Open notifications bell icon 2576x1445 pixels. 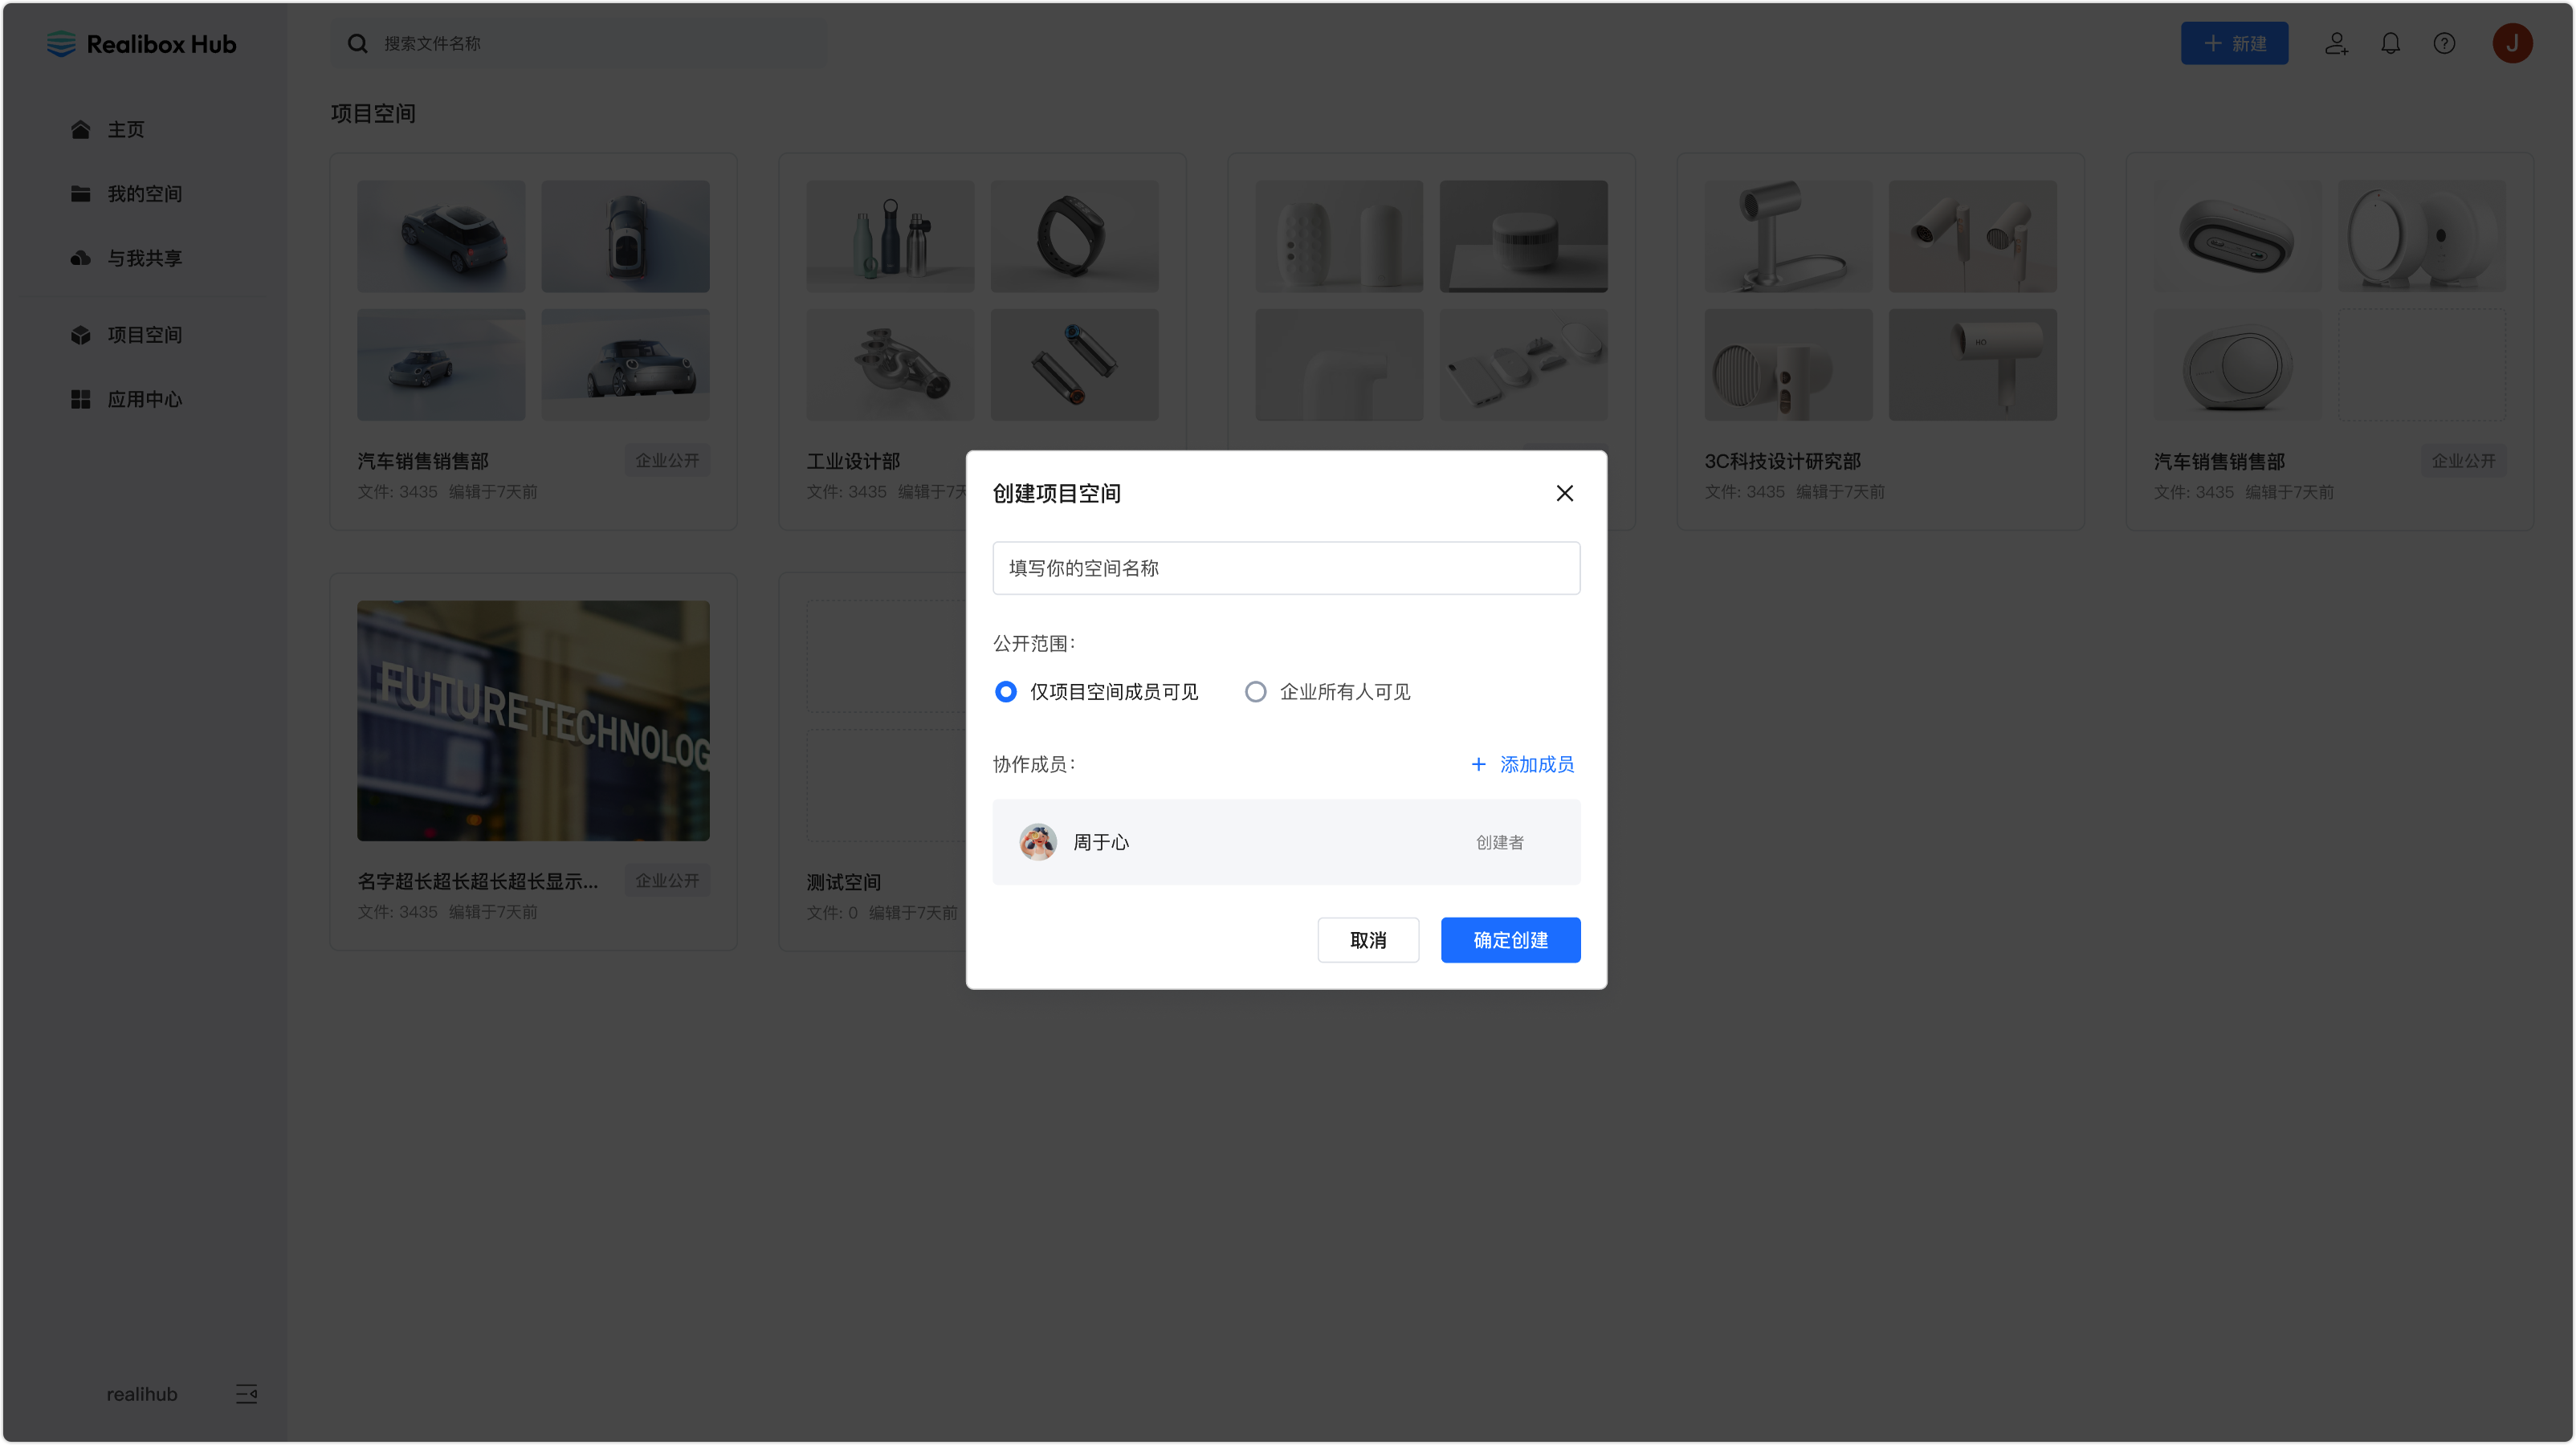pyautogui.click(x=2390, y=44)
